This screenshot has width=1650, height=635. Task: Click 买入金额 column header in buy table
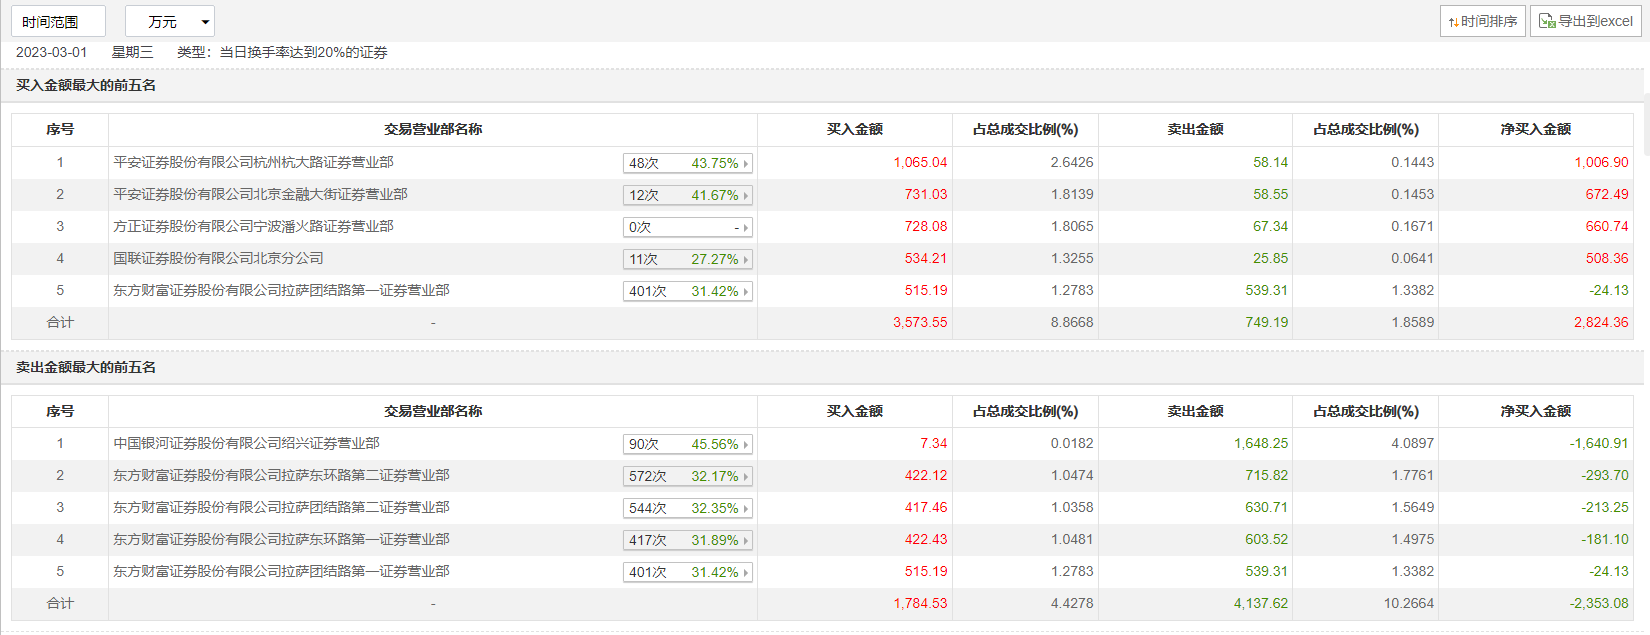[x=854, y=129]
